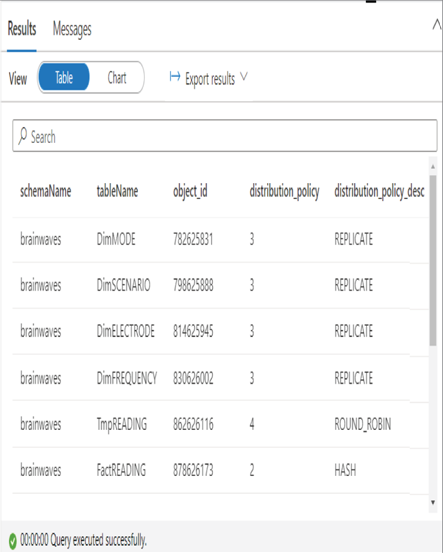Image resolution: width=443 pixels, height=553 pixels.
Task: Focus the Search input field
Action: [x=225, y=136]
